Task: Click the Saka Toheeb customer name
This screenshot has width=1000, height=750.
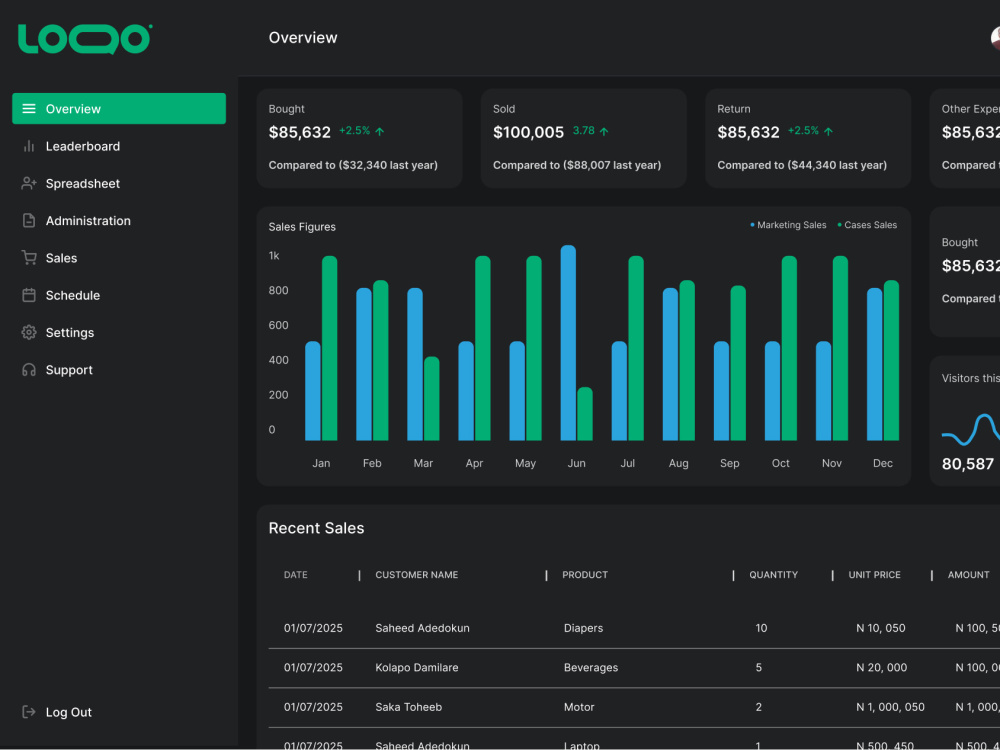Action: [408, 707]
